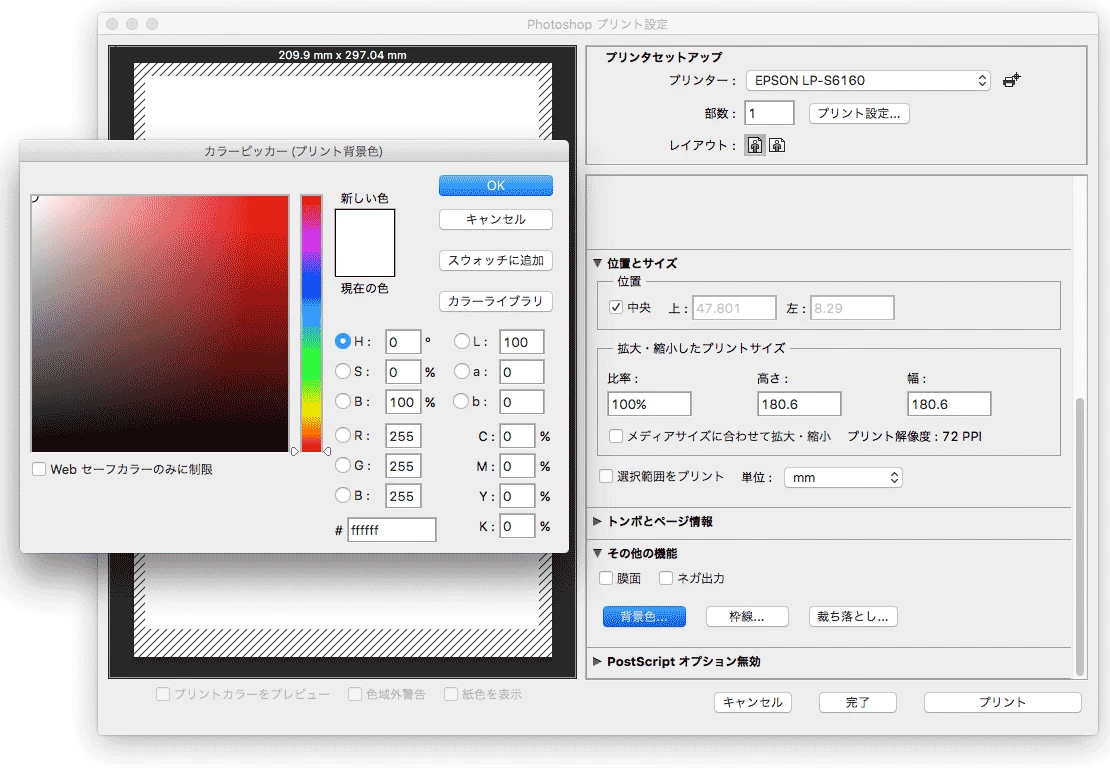The image size is (1110, 771).
Task: Click the 枠線... button
Action: [x=747, y=617]
